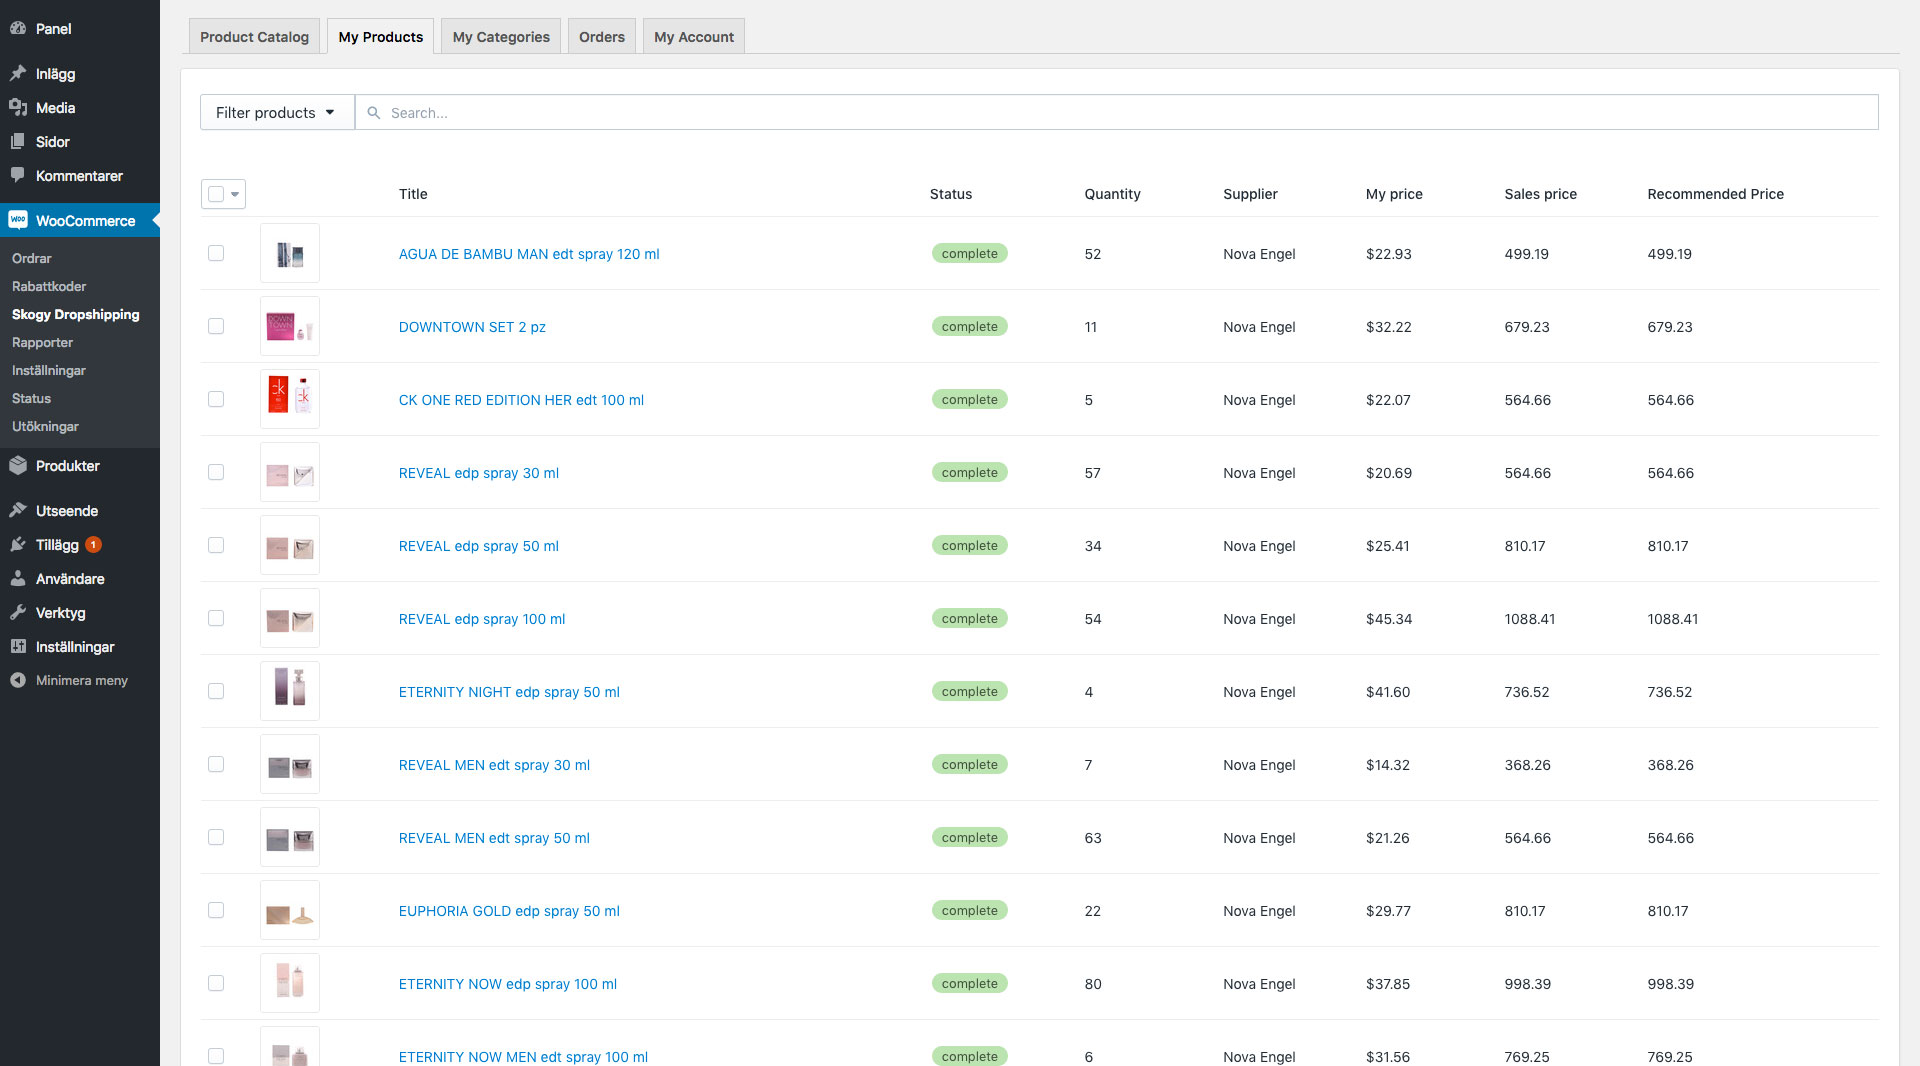Check the REVEAL edp spray 30 ml checkbox

[x=216, y=472]
